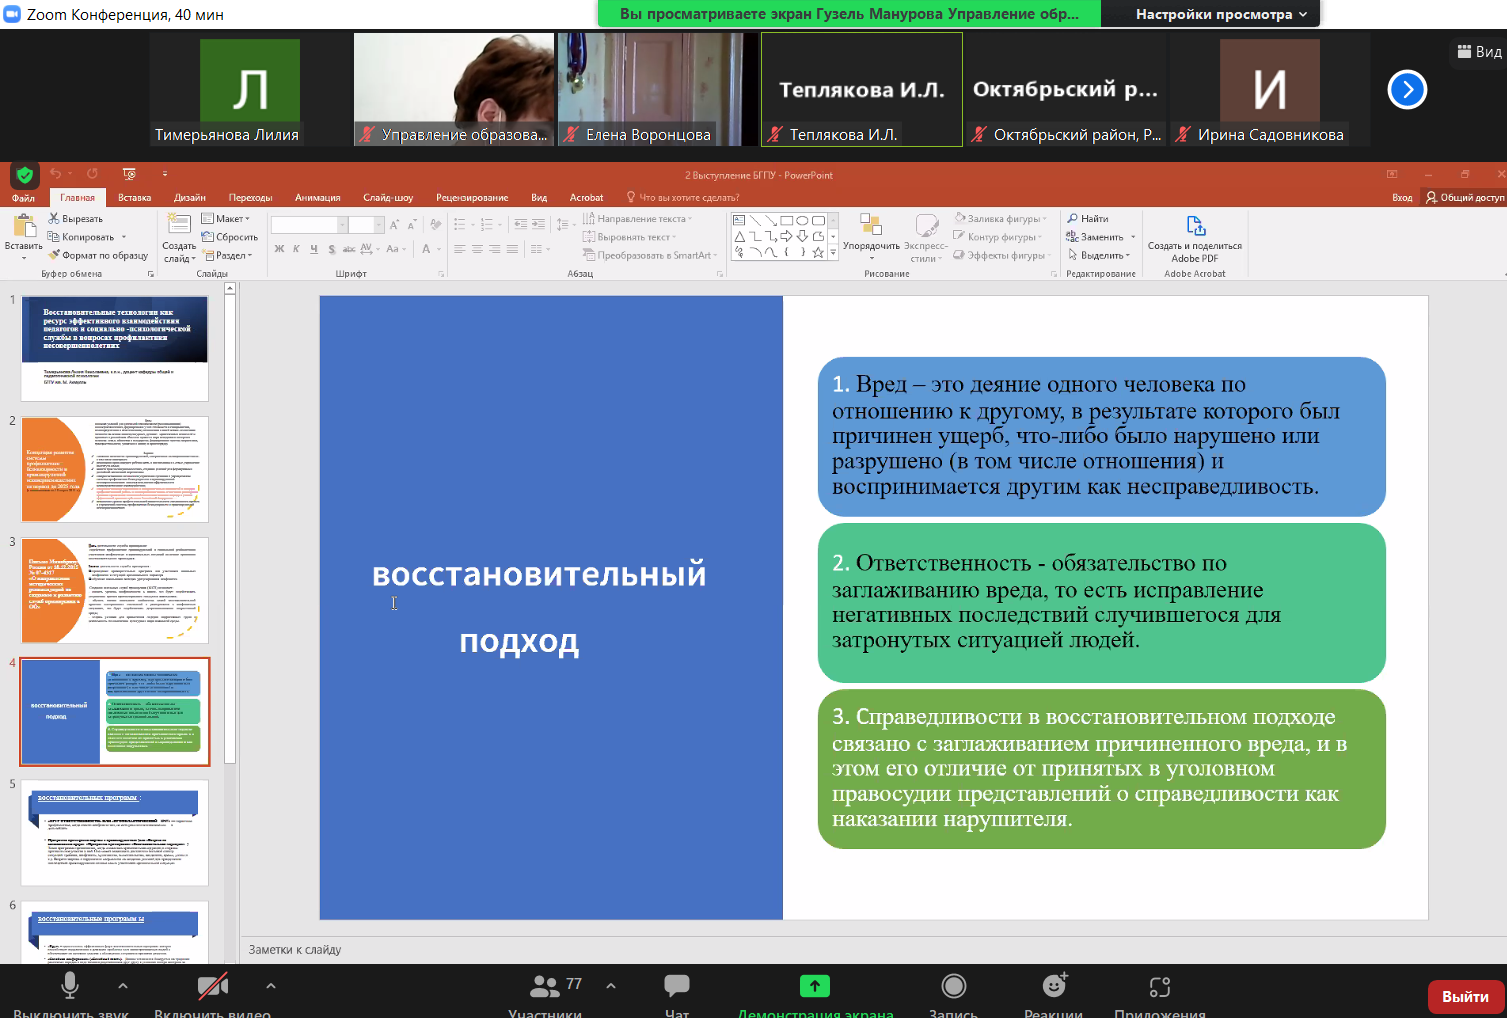This screenshot has height=1018, width=1507.
Task: Click the Zoom record icon
Action: click(x=953, y=987)
